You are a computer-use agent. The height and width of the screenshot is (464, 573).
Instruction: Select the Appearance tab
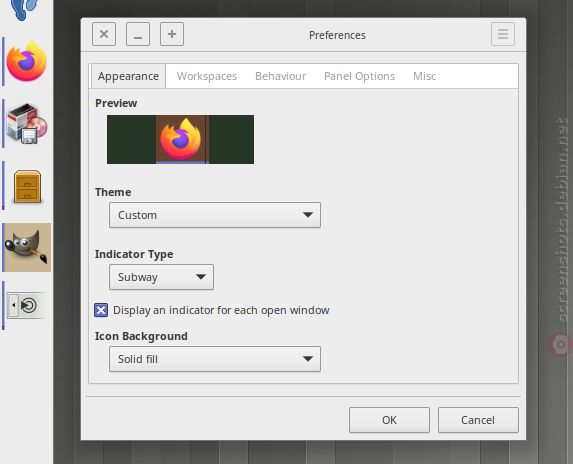pyautogui.click(x=128, y=76)
